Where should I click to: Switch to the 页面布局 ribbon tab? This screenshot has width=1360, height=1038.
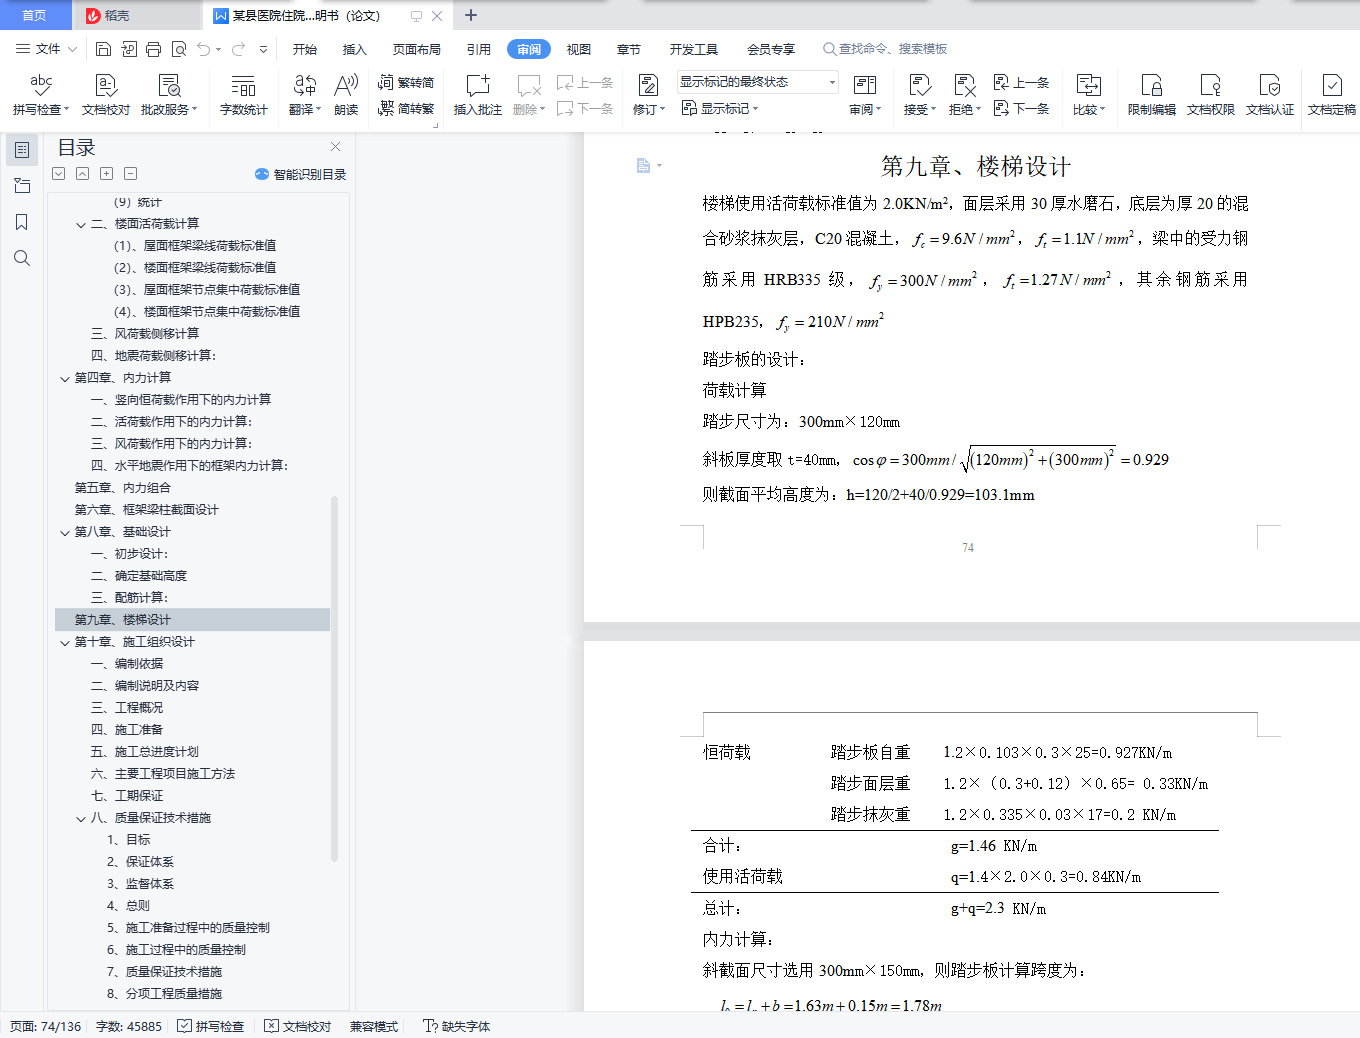[x=417, y=49]
